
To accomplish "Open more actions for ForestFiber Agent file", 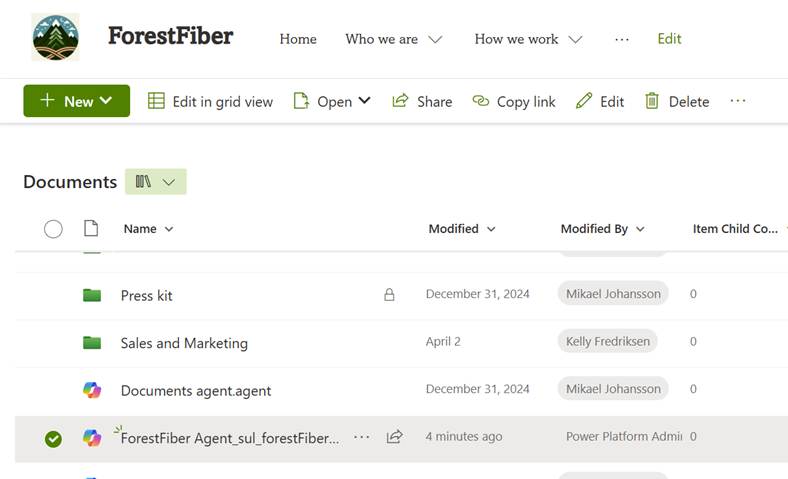I will coord(362,437).
